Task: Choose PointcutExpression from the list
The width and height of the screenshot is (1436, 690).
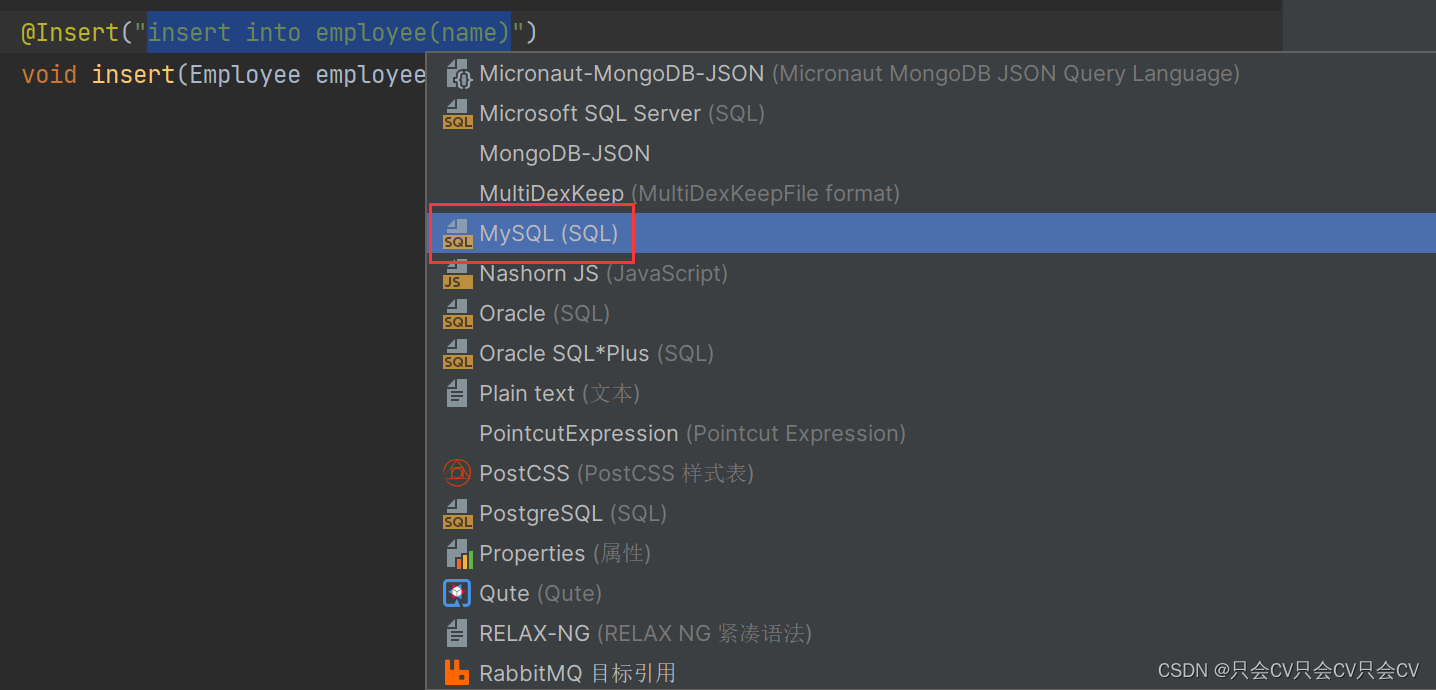Action: click(x=578, y=433)
